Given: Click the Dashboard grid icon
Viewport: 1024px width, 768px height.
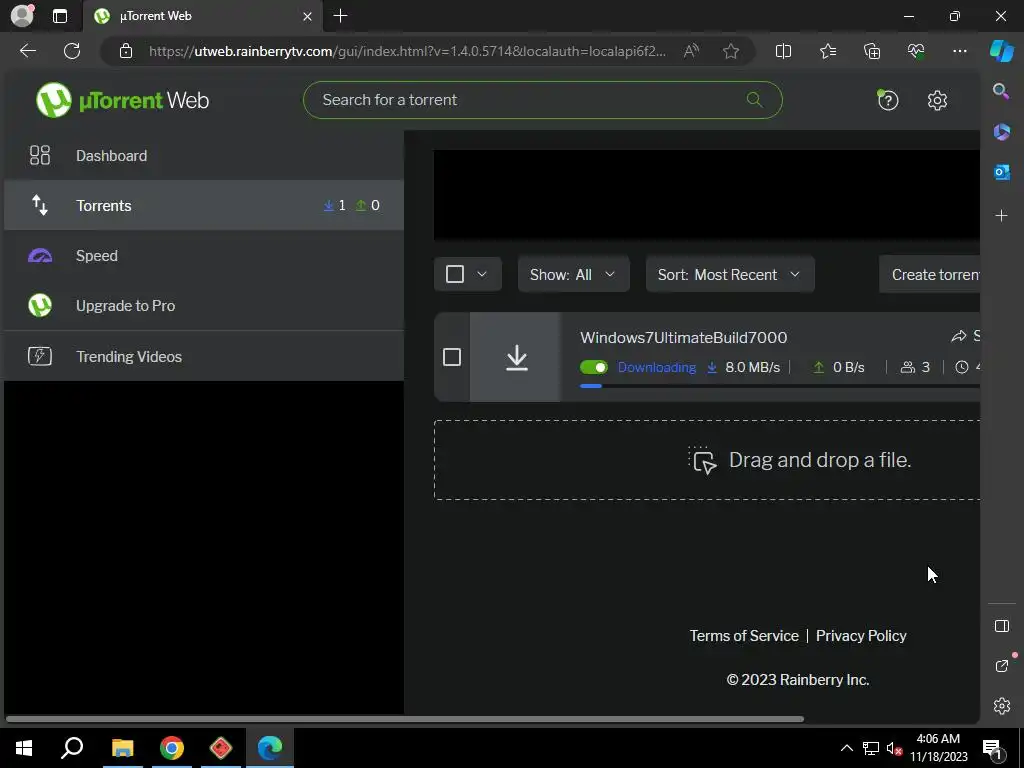Looking at the screenshot, I should point(40,155).
